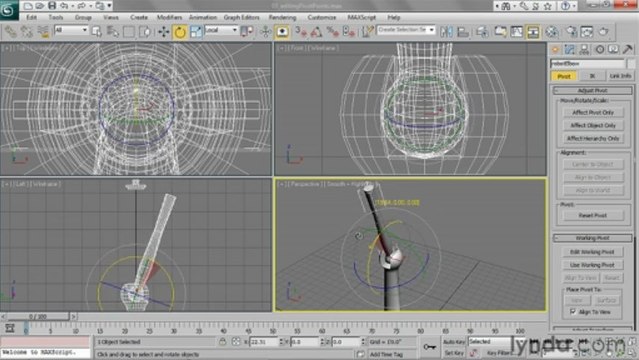This screenshot has height=360, width=639.
Task: Switch to the Create command panel tab
Action: [x=555, y=50]
